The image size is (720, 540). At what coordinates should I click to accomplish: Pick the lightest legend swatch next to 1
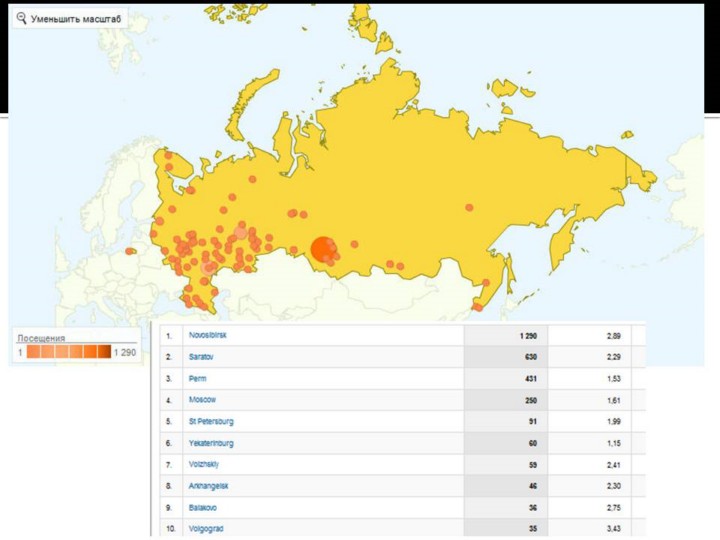[x=34, y=352]
